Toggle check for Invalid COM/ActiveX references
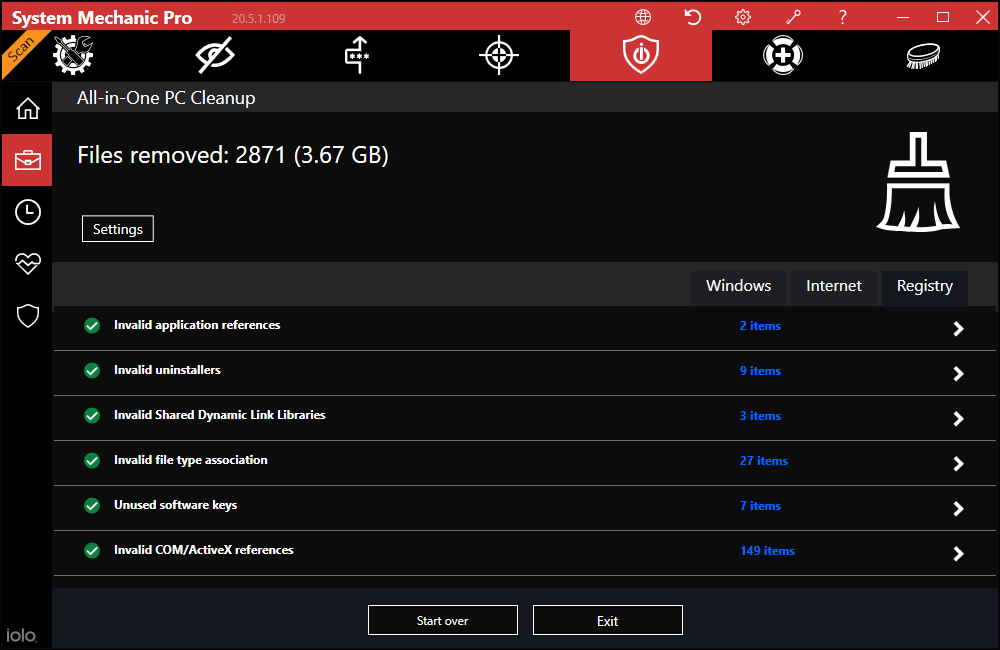The height and width of the screenshot is (650, 1000). coord(92,550)
